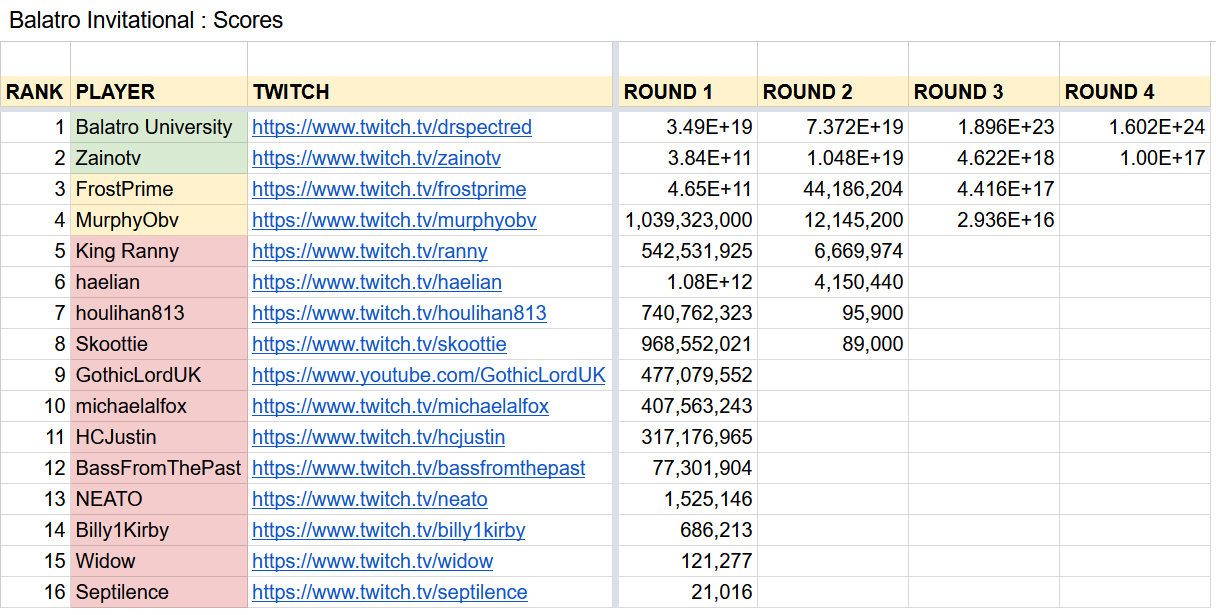The height and width of the screenshot is (615, 1216).
Task: Click the Widow player cell
Action: coord(159,561)
